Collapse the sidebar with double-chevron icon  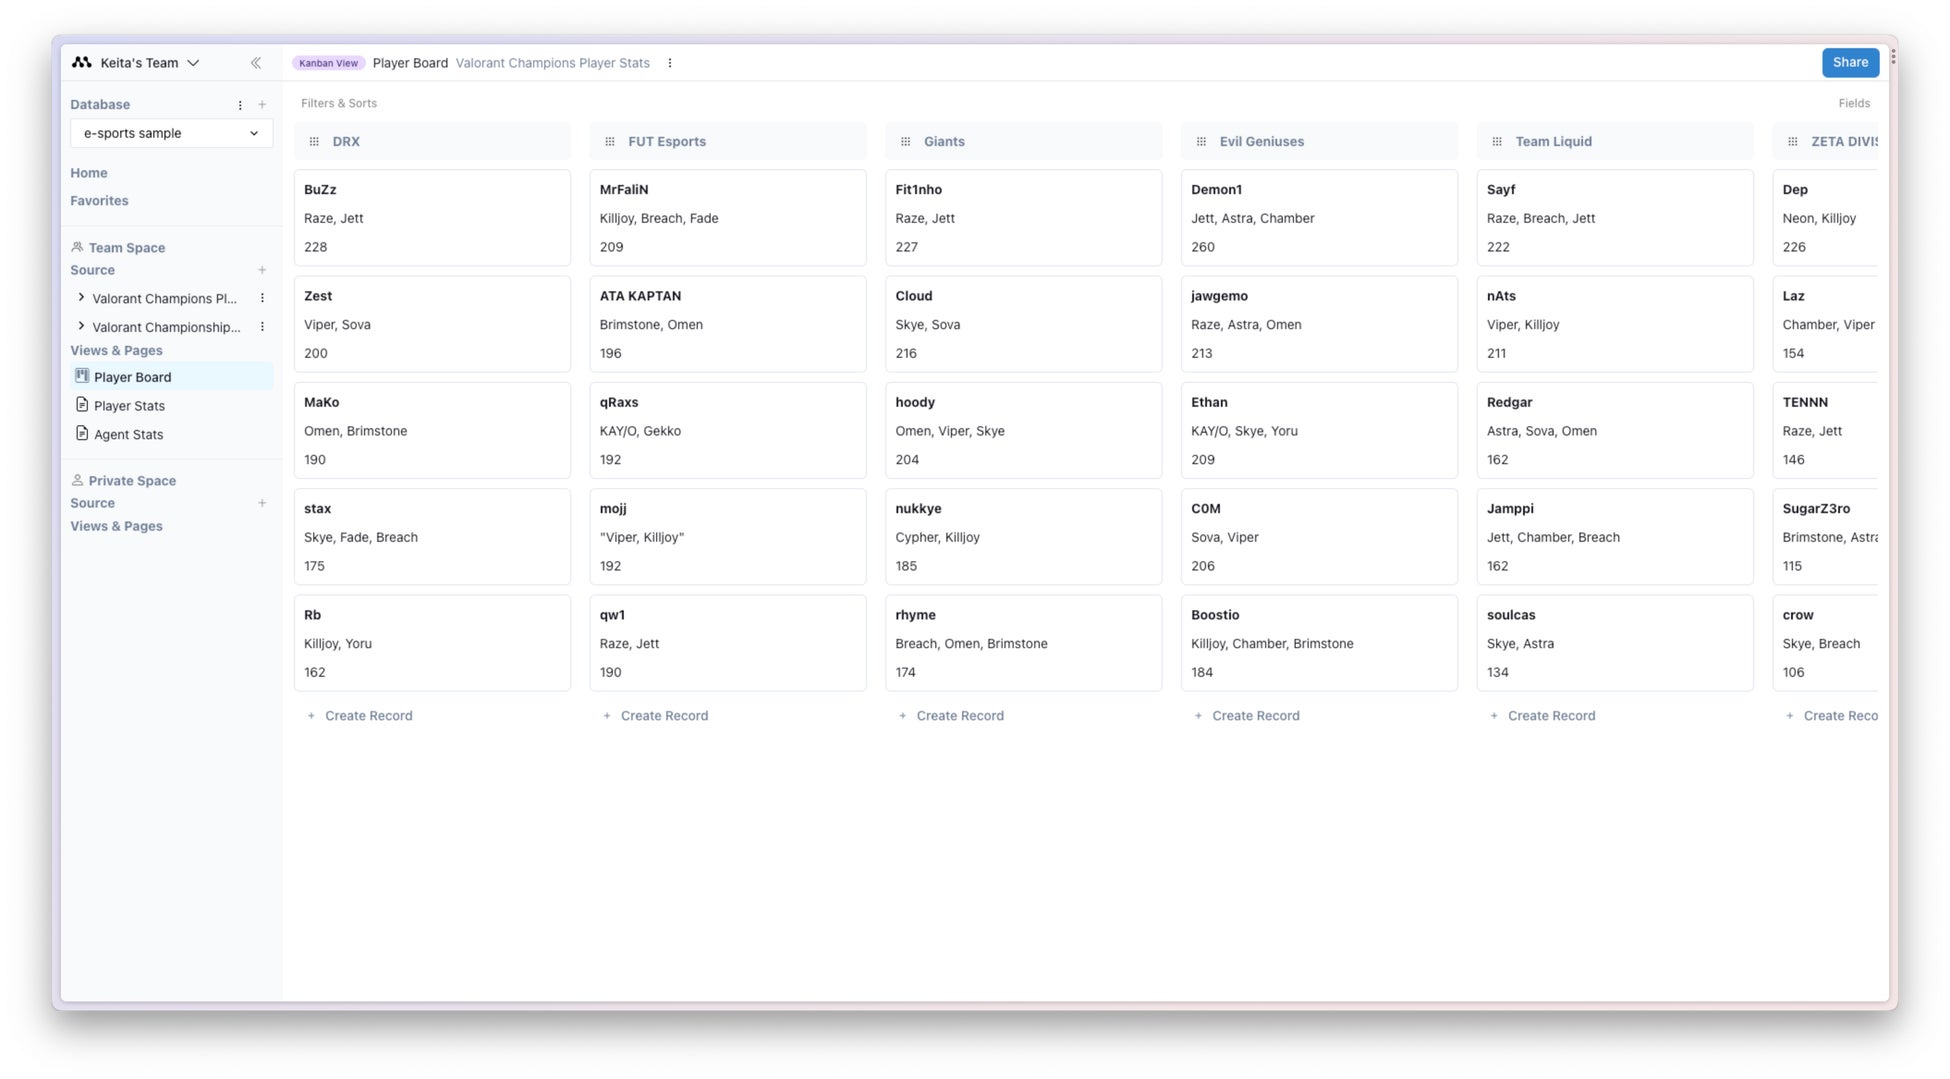pos(256,63)
